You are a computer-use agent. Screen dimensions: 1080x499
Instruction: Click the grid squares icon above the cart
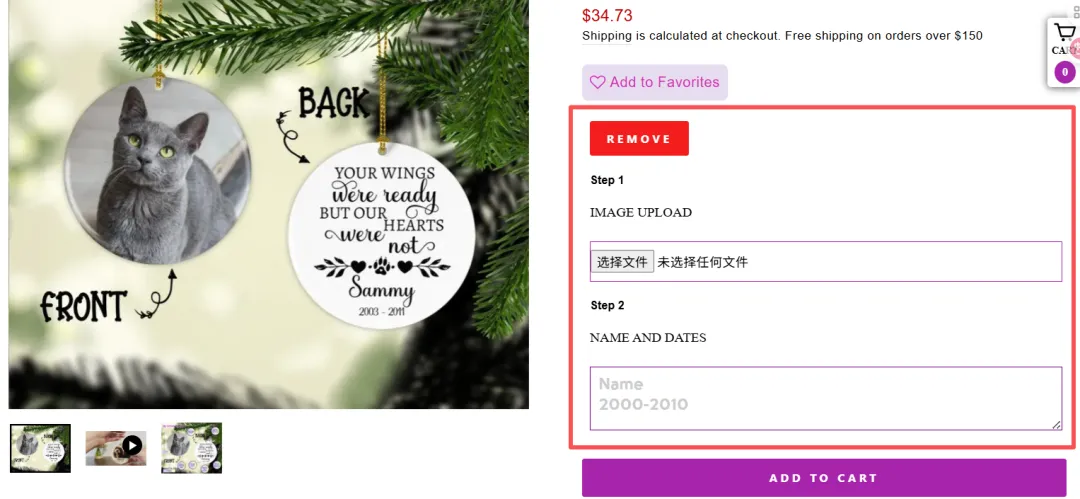[x=1077, y=9]
